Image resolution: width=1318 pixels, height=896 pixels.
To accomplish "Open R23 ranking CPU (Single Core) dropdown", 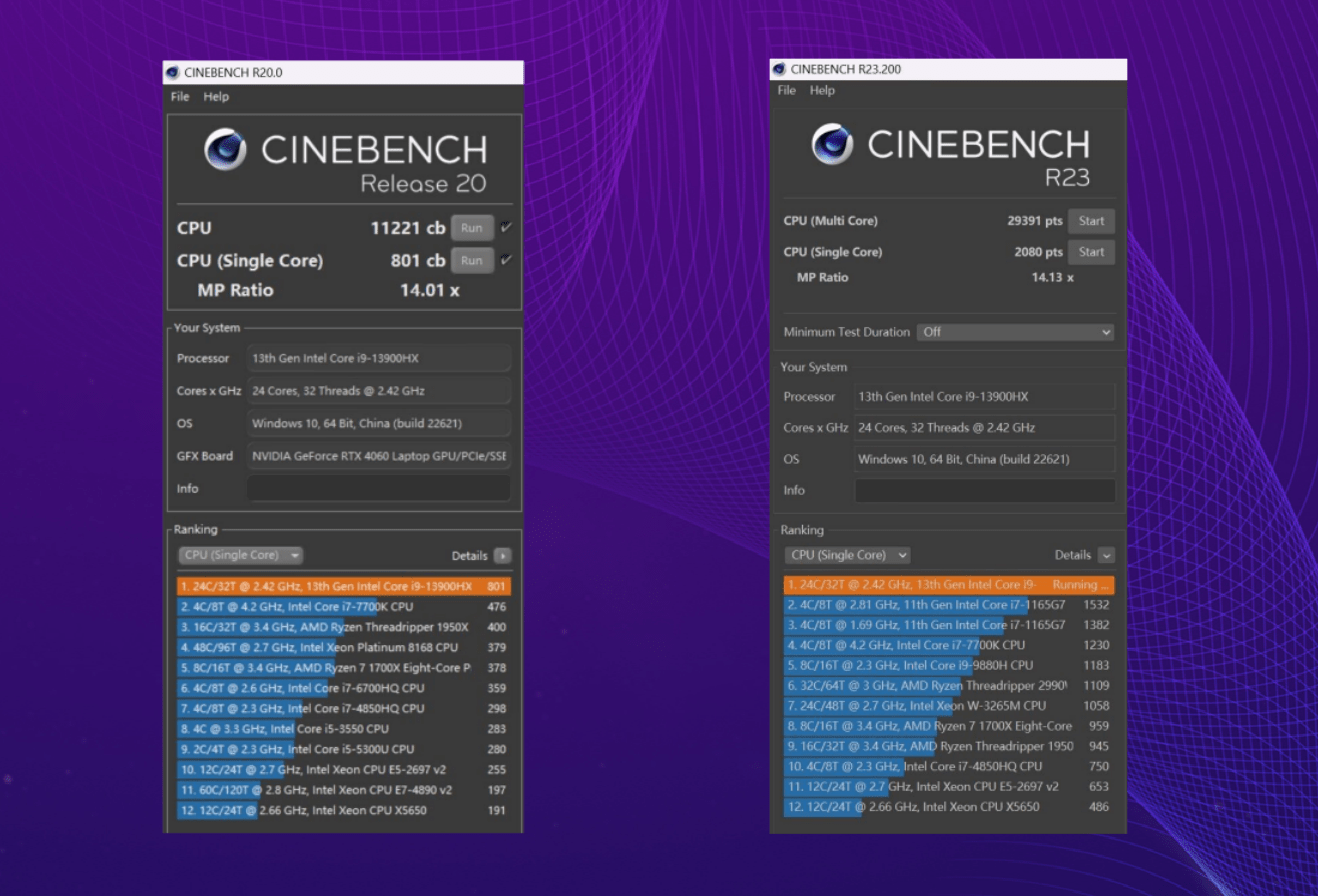I will pyautogui.click(x=847, y=555).
